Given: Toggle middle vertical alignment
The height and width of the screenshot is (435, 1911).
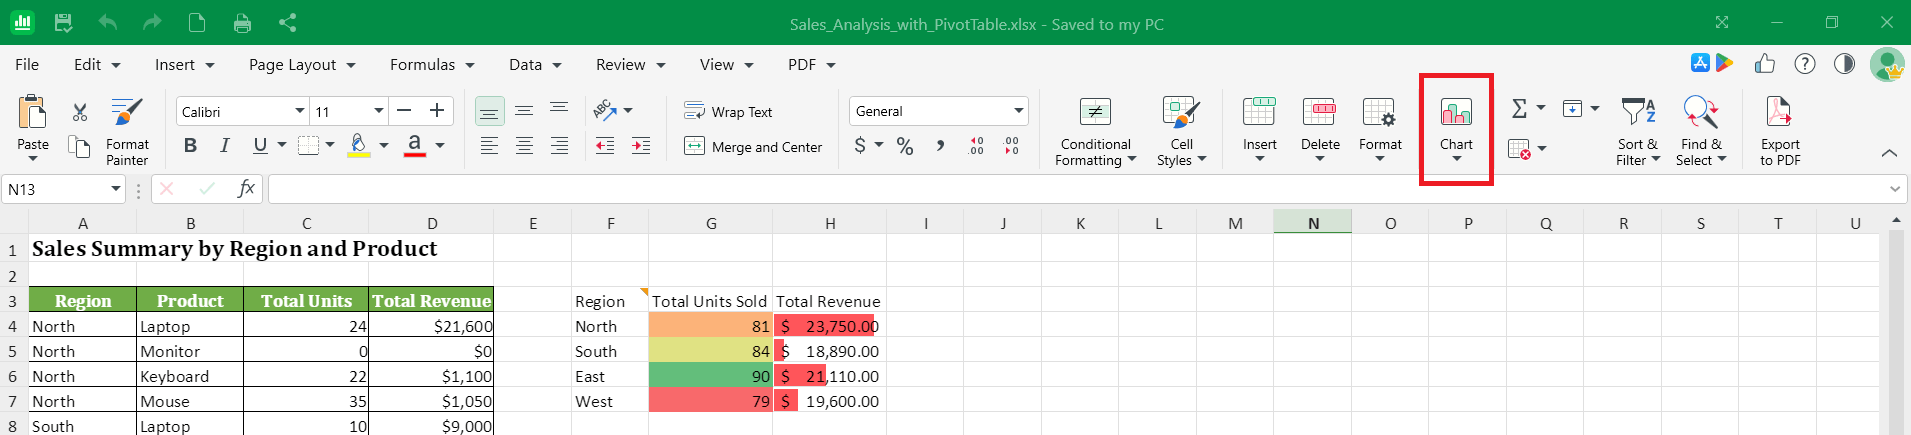Looking at the screenshot, I should [524, 110].
